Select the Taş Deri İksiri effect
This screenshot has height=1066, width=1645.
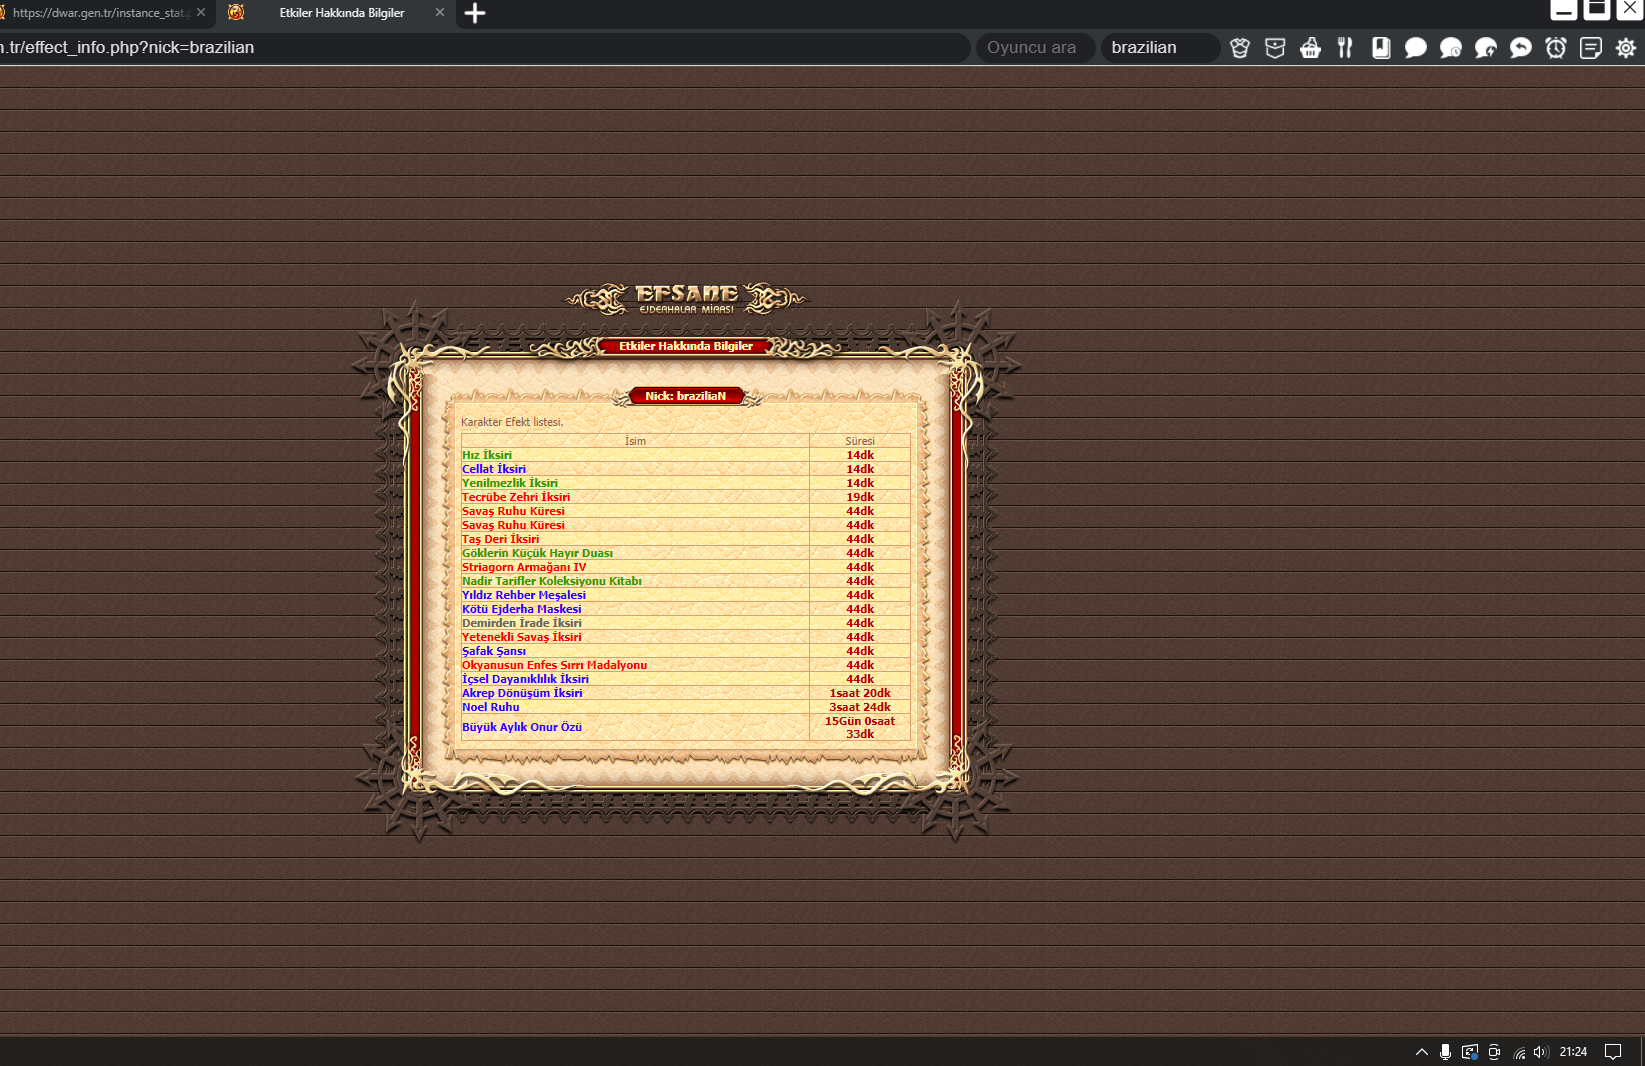(500, 539)
